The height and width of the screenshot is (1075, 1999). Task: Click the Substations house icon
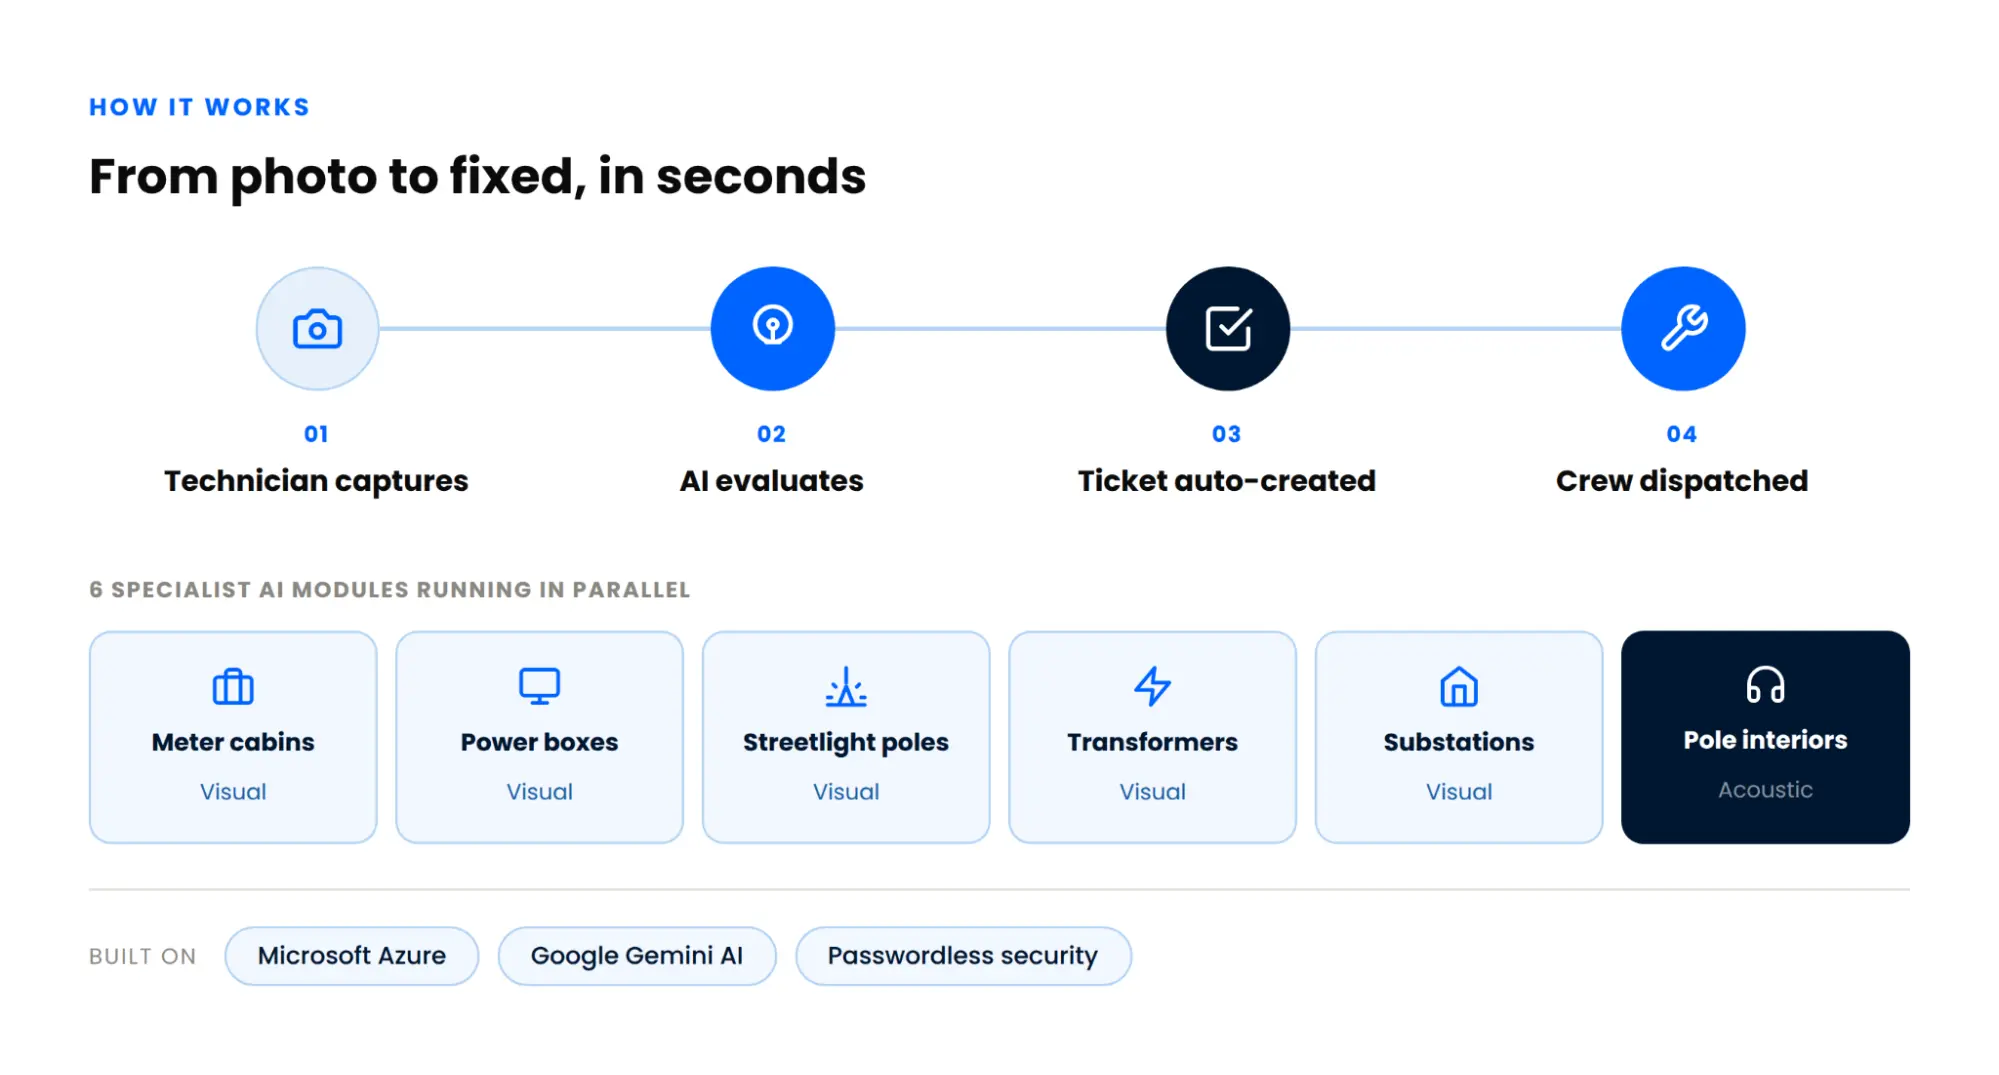click(1458, 686)
